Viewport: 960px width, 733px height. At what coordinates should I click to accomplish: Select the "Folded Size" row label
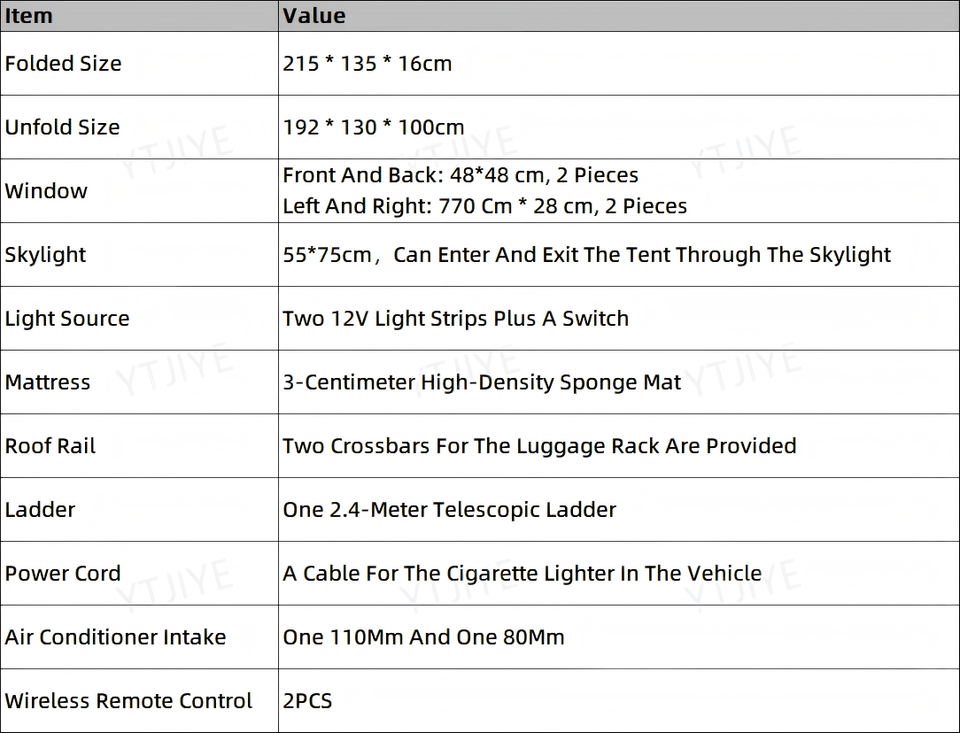(x=63, y=64)
